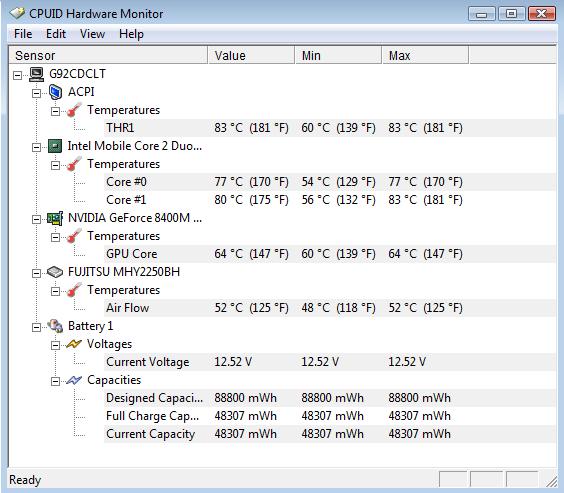
Task: Select the G92CDCLT computer icon
Action: click(36, 74)
